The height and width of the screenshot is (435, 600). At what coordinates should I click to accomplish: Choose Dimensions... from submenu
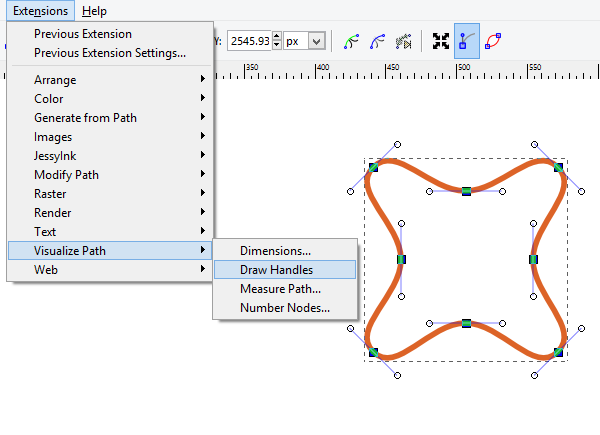click(285, 251)
